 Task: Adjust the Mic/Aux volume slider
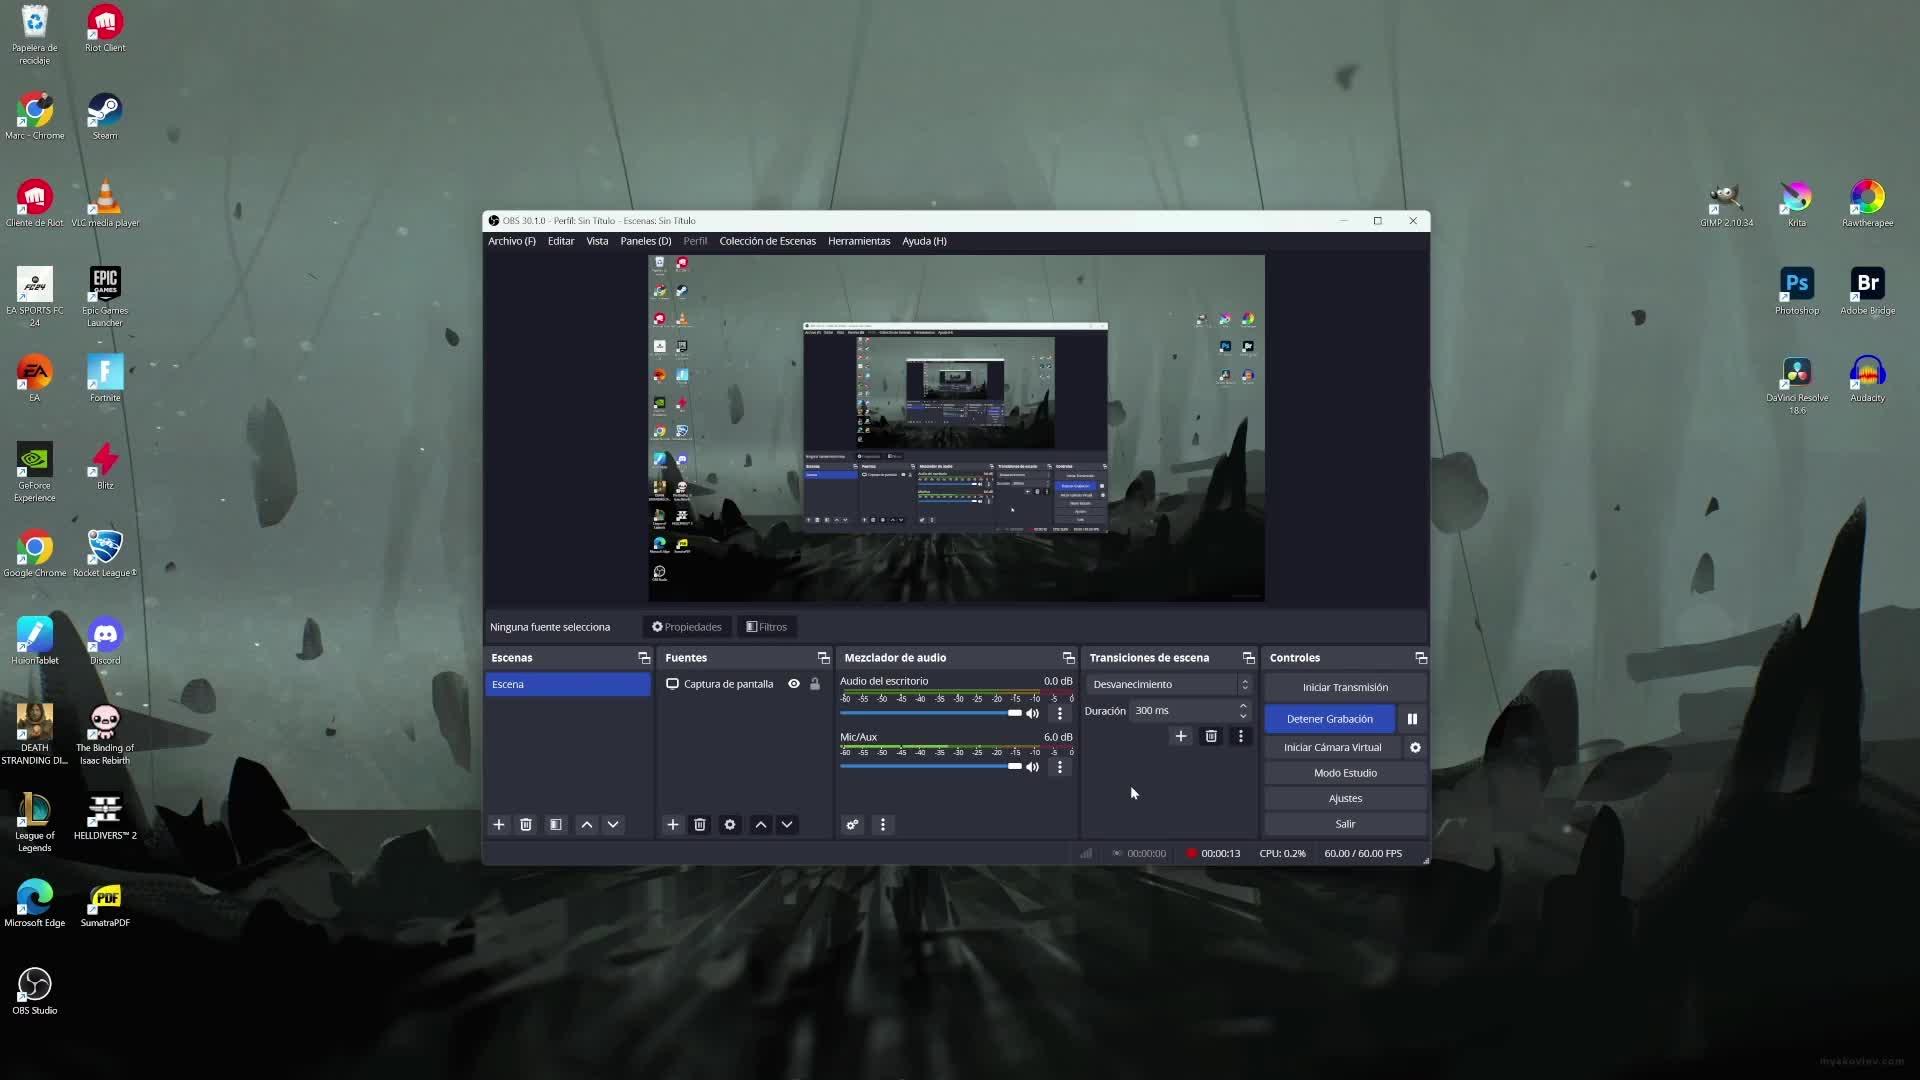(x=1014, y=766)
